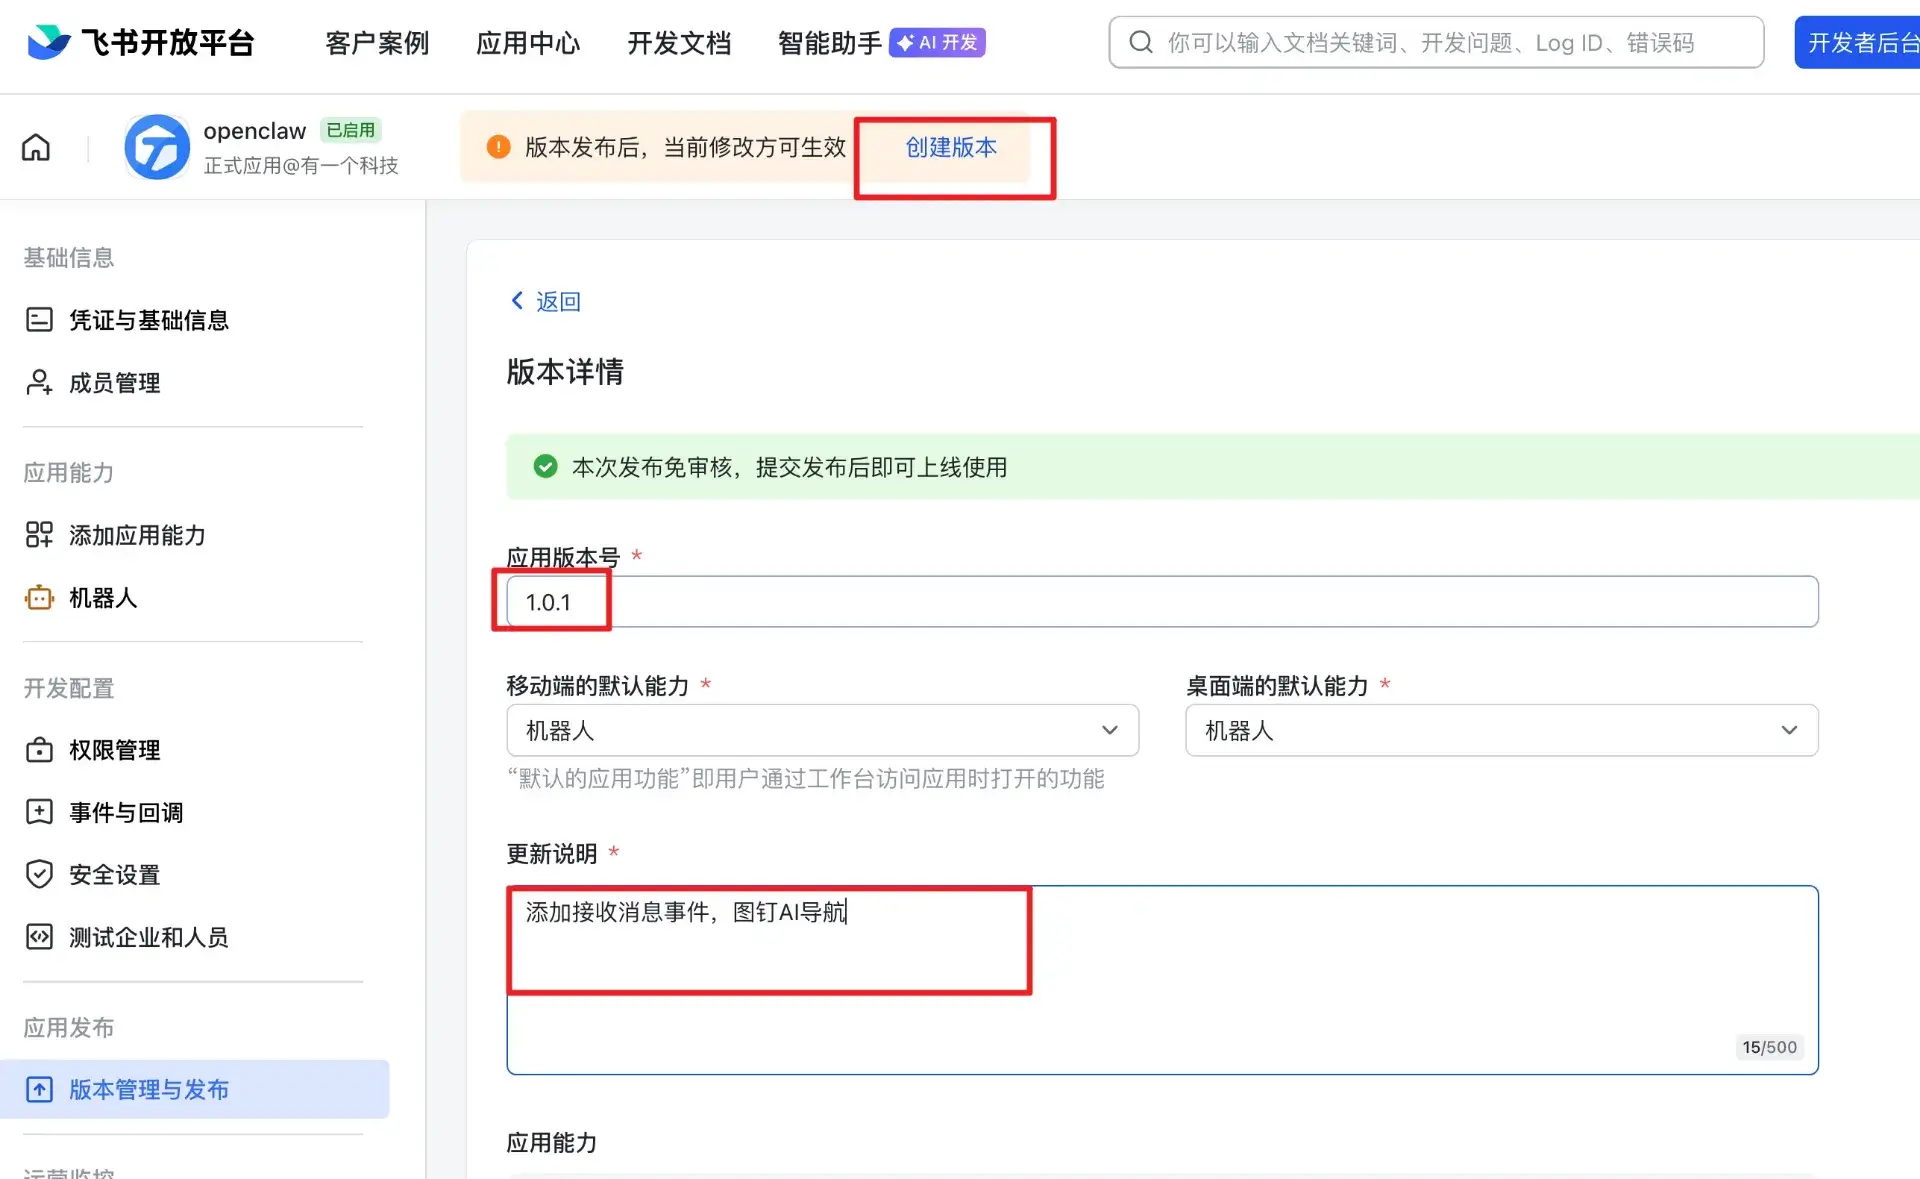This screenshot has height=1179, width=1920.
Task: Open 开发文档 top menu
Action: click(679, 43)
